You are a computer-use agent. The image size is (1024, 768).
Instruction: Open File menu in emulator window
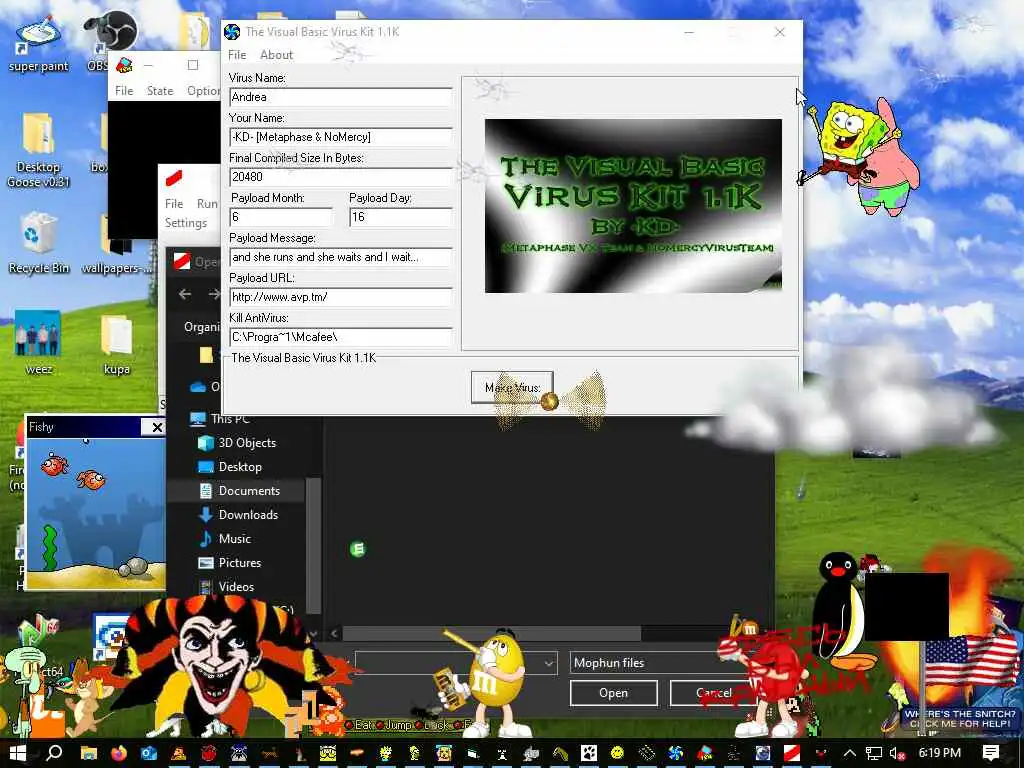pyautogui.click(x=124, y=91)
